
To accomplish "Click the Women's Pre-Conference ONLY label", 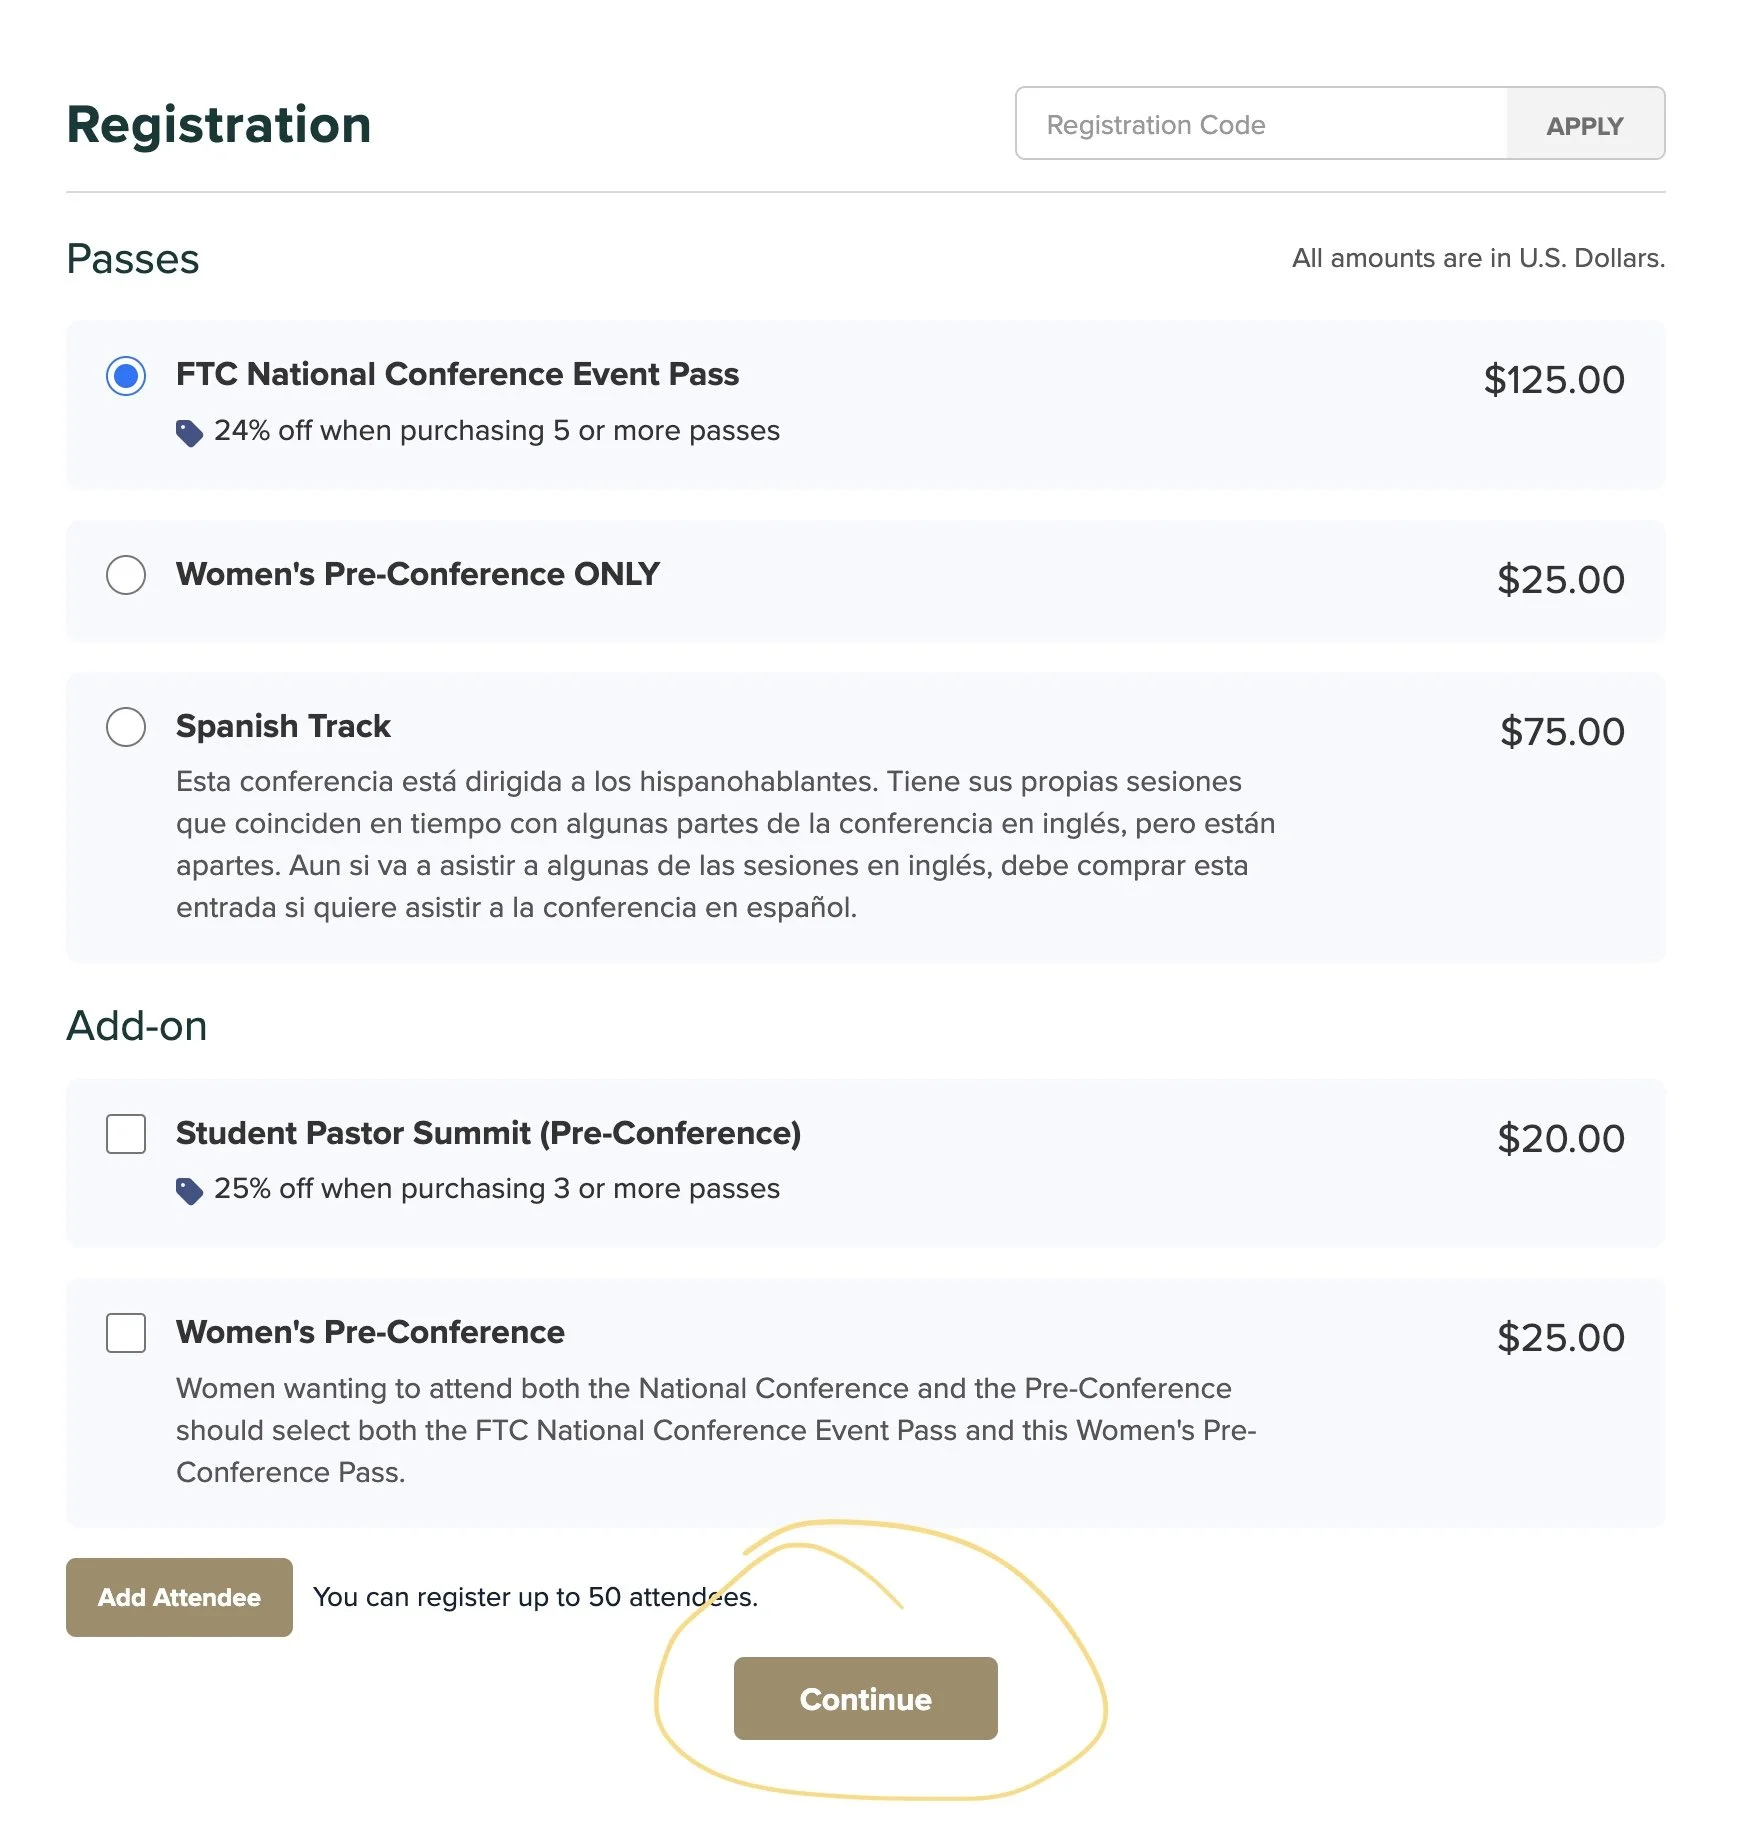I will coord(417,574).
